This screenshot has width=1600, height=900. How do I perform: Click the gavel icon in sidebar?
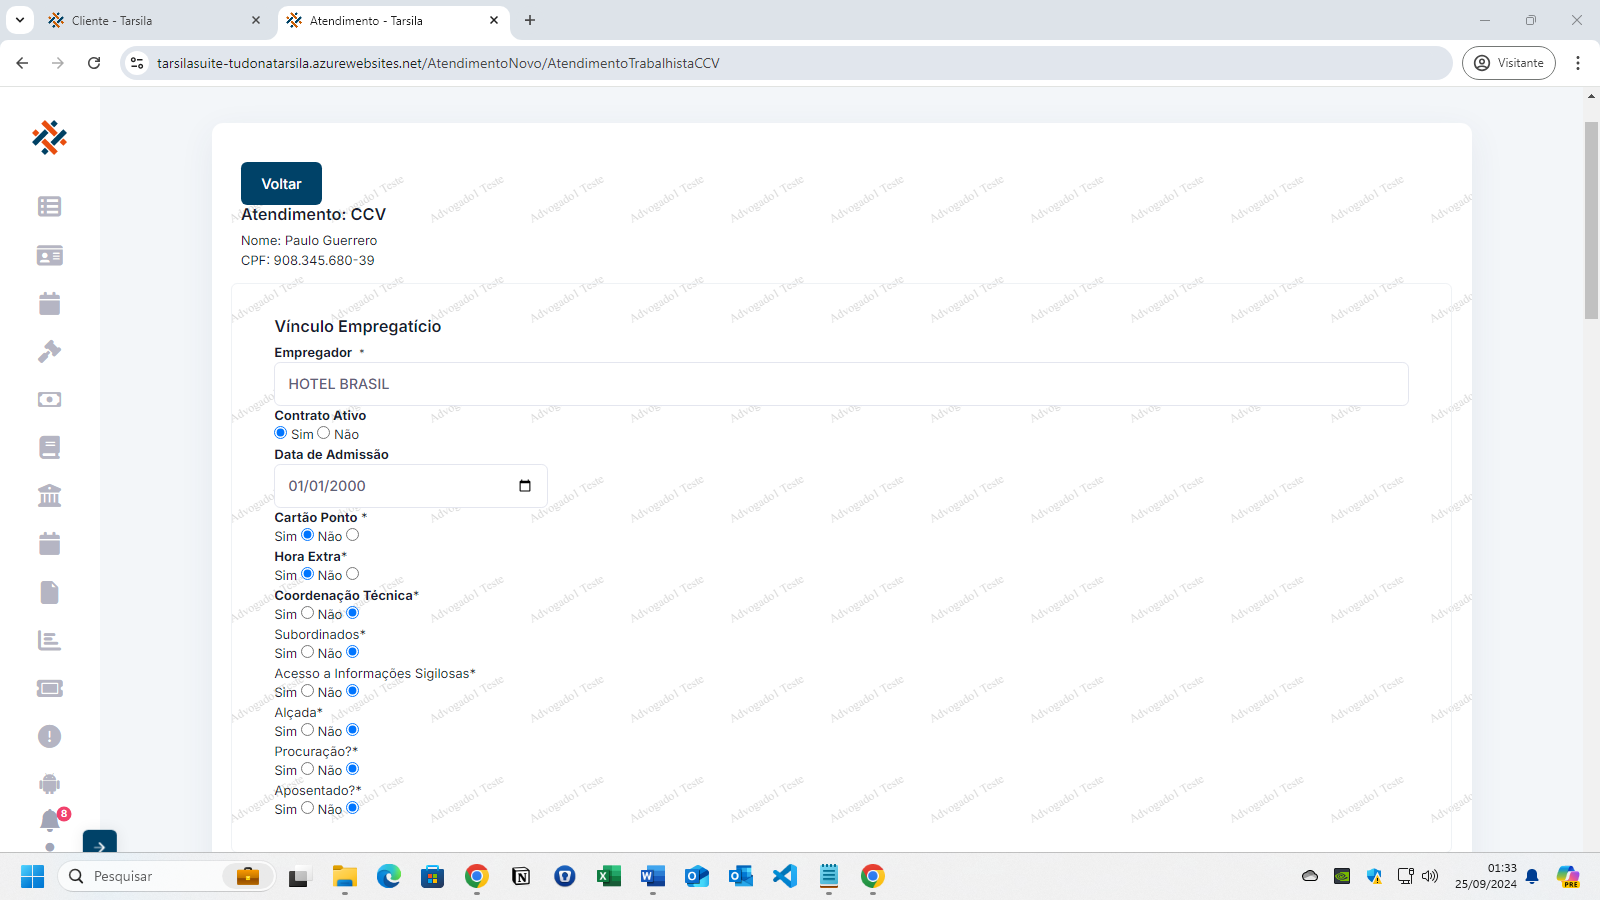[x=49, y=351]
